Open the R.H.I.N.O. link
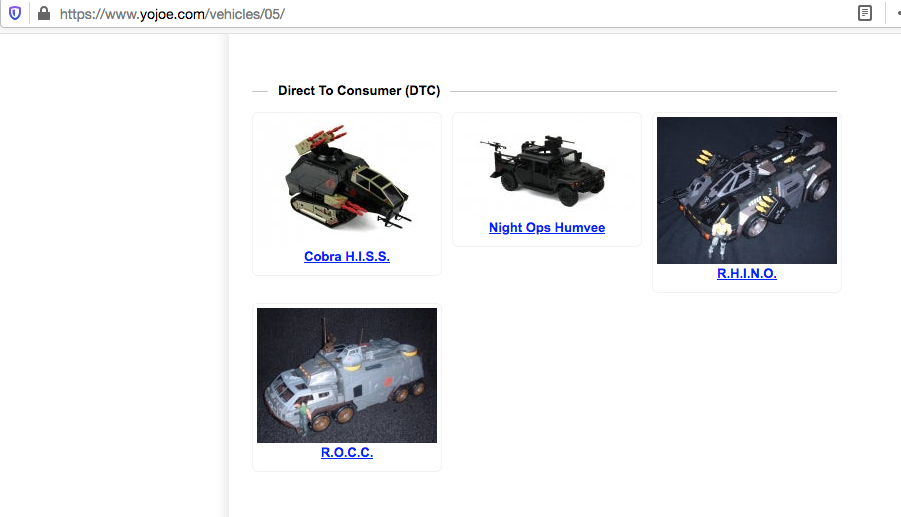Screen dimensions: 901x517 click(x=746, y=273)
